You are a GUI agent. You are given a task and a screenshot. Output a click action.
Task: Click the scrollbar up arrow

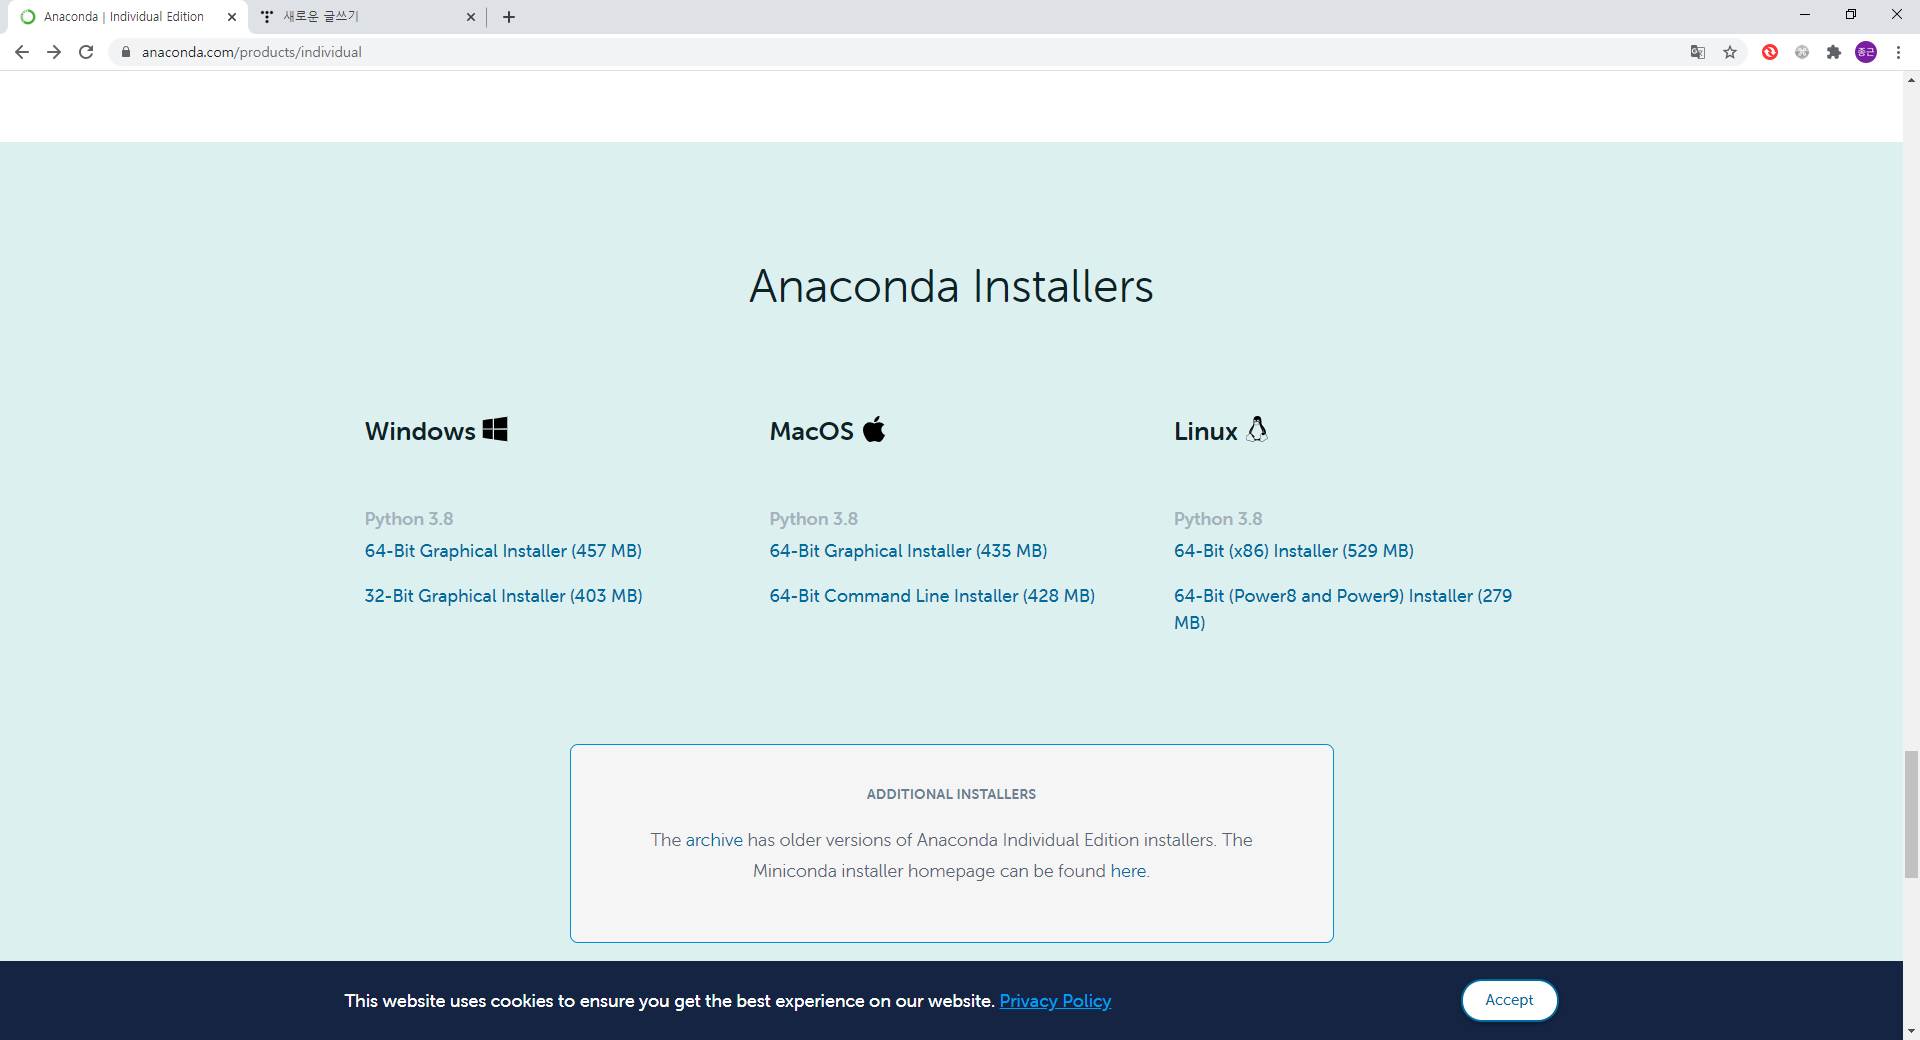[1911, 80]
